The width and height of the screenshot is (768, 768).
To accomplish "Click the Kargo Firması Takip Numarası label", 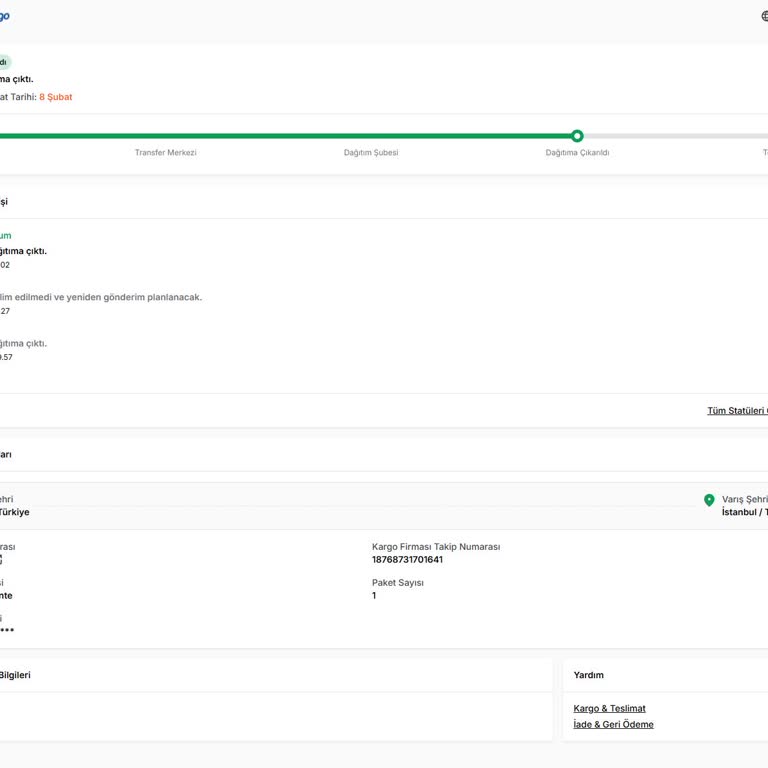I will pyautogui.click(x=436, y=547).
